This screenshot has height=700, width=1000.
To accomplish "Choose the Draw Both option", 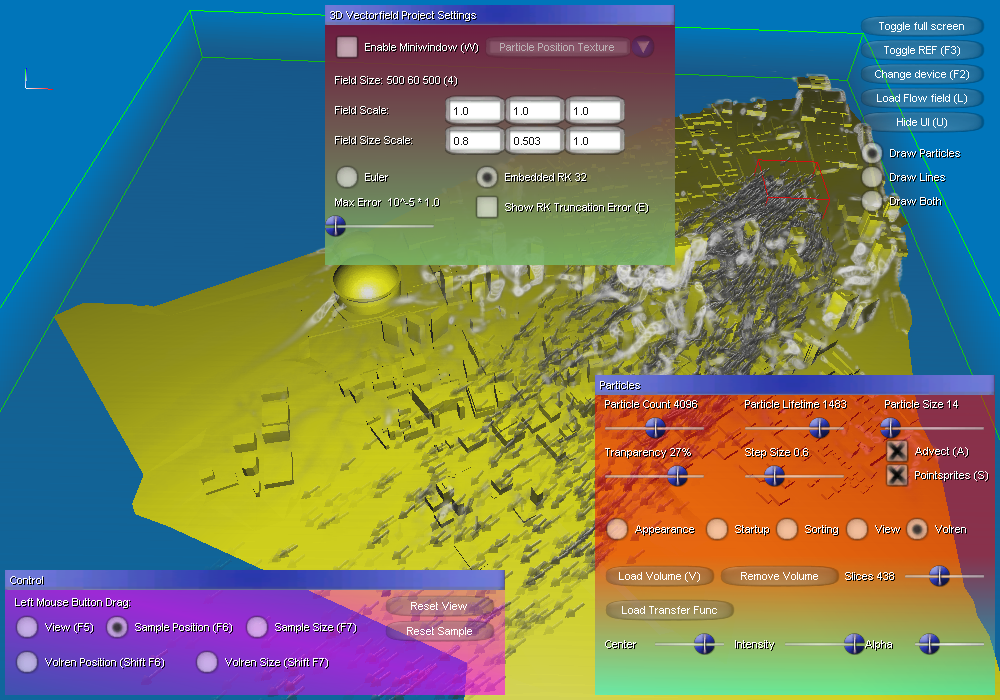I will (873, 201).
